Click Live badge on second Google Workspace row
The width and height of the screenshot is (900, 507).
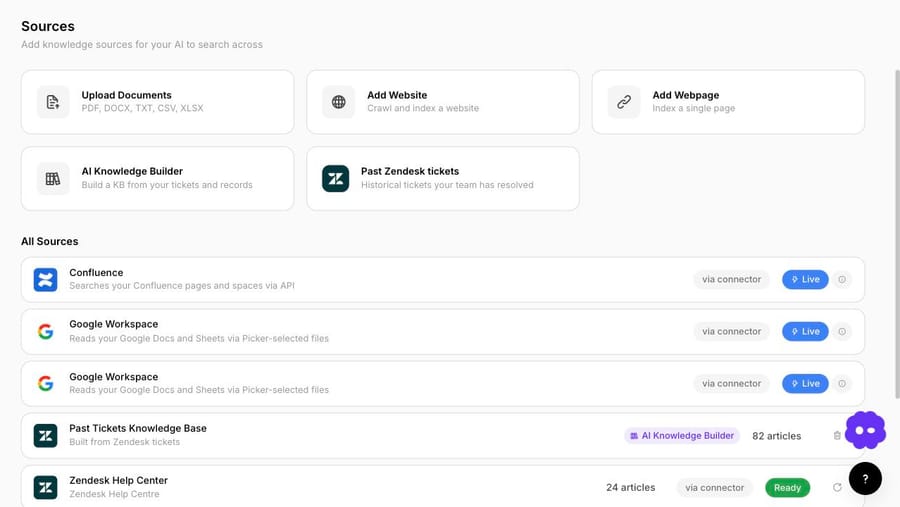805,384
